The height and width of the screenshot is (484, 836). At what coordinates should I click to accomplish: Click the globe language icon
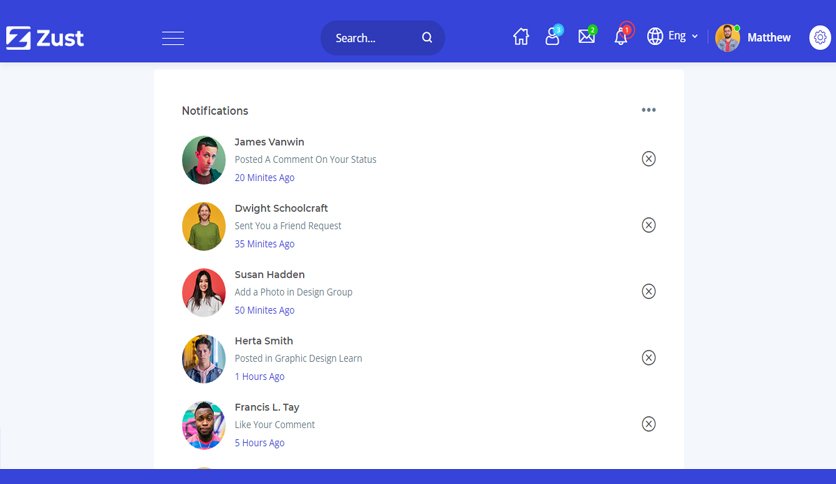655,36
